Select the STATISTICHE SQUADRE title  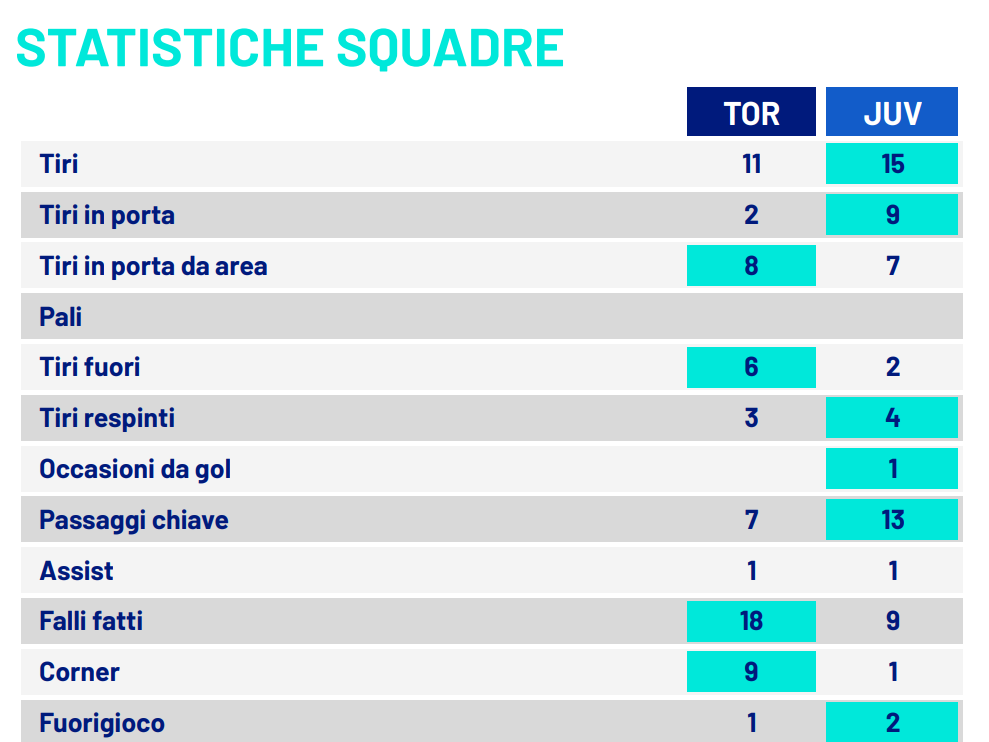[290, 48]
